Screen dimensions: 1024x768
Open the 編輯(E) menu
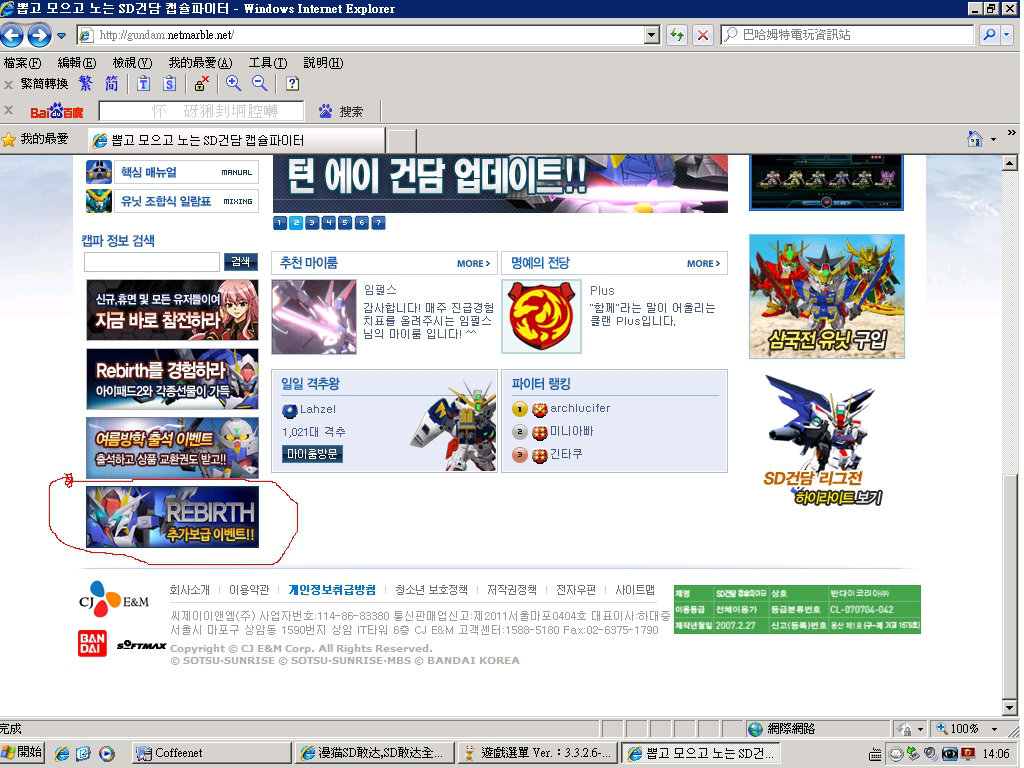click(76, 63)
